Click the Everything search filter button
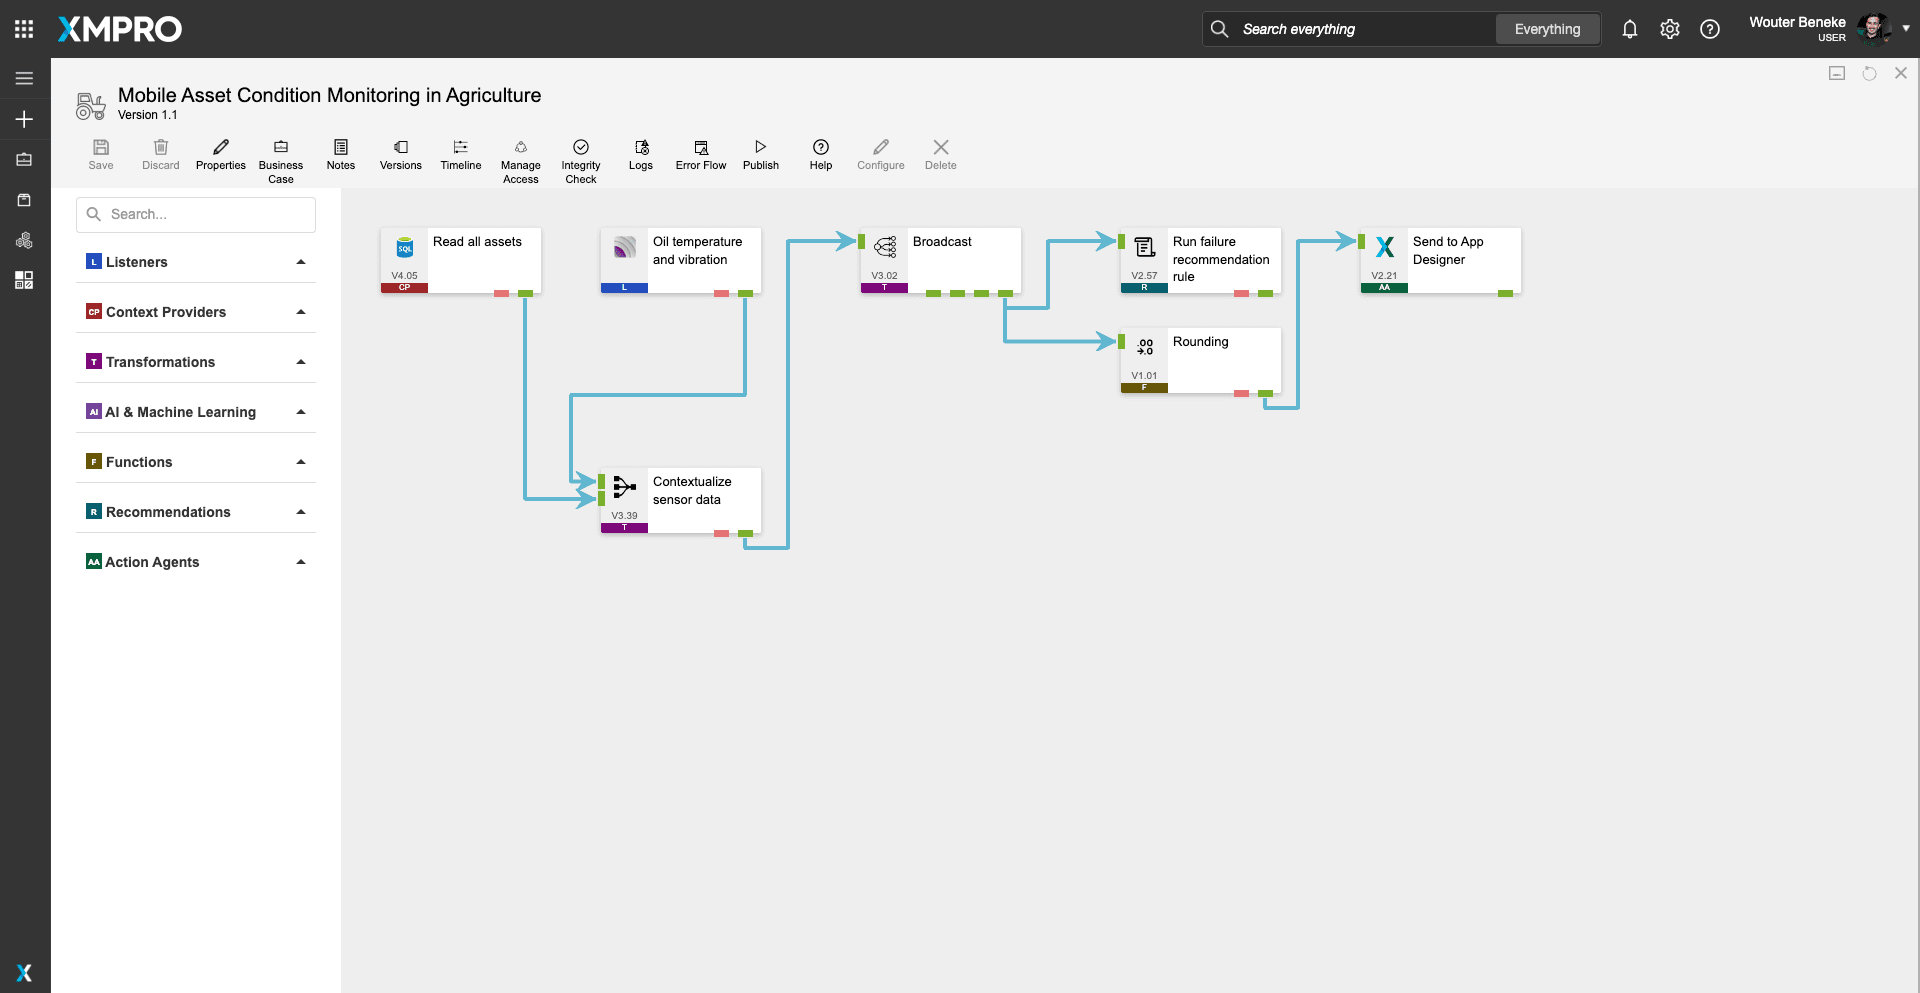1920x993 pixels. 1547,29
